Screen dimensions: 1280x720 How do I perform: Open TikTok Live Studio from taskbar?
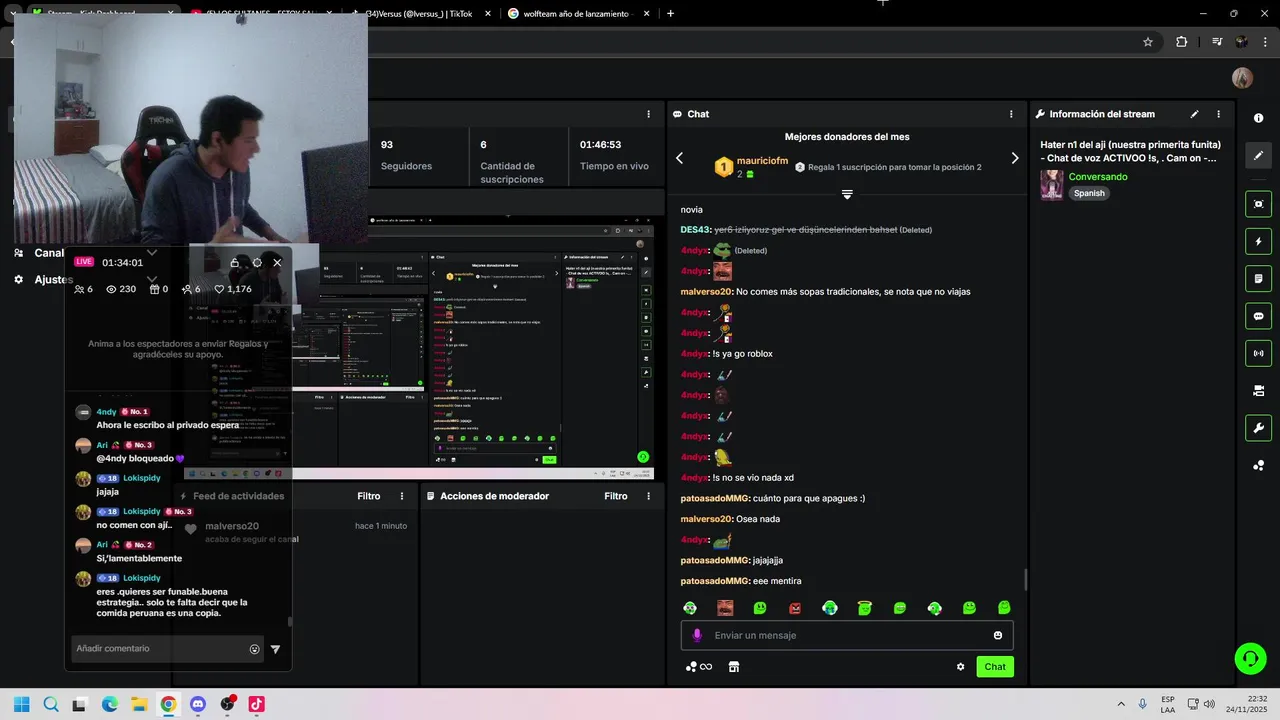point(256,704)
